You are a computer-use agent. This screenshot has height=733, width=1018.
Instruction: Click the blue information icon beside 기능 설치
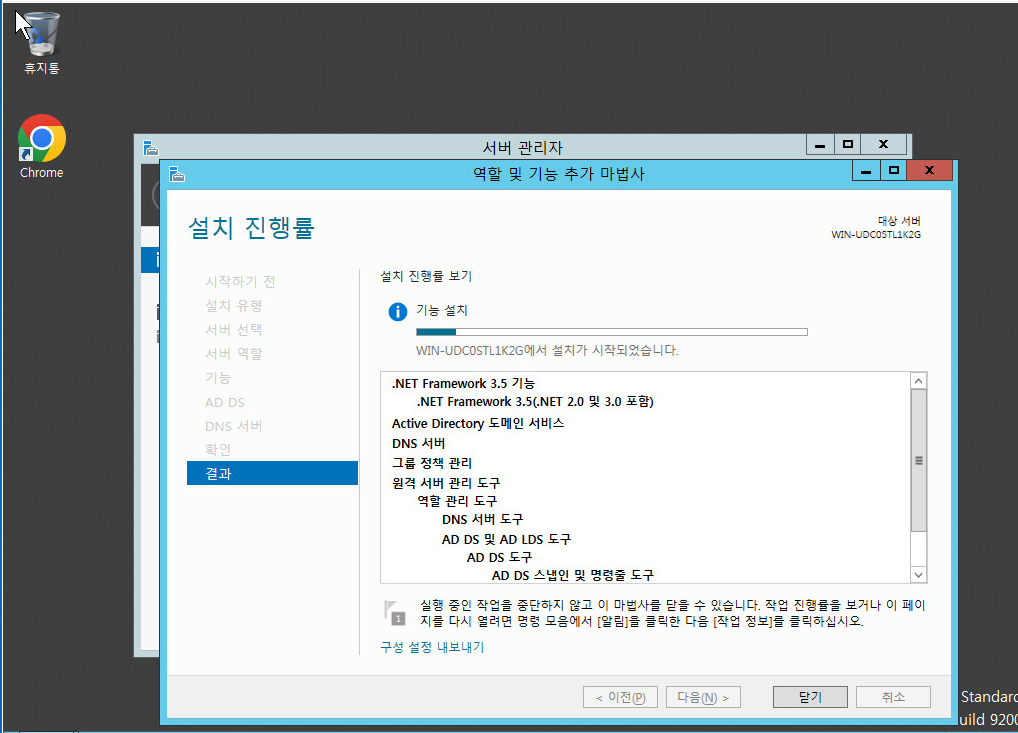point(397,312)
